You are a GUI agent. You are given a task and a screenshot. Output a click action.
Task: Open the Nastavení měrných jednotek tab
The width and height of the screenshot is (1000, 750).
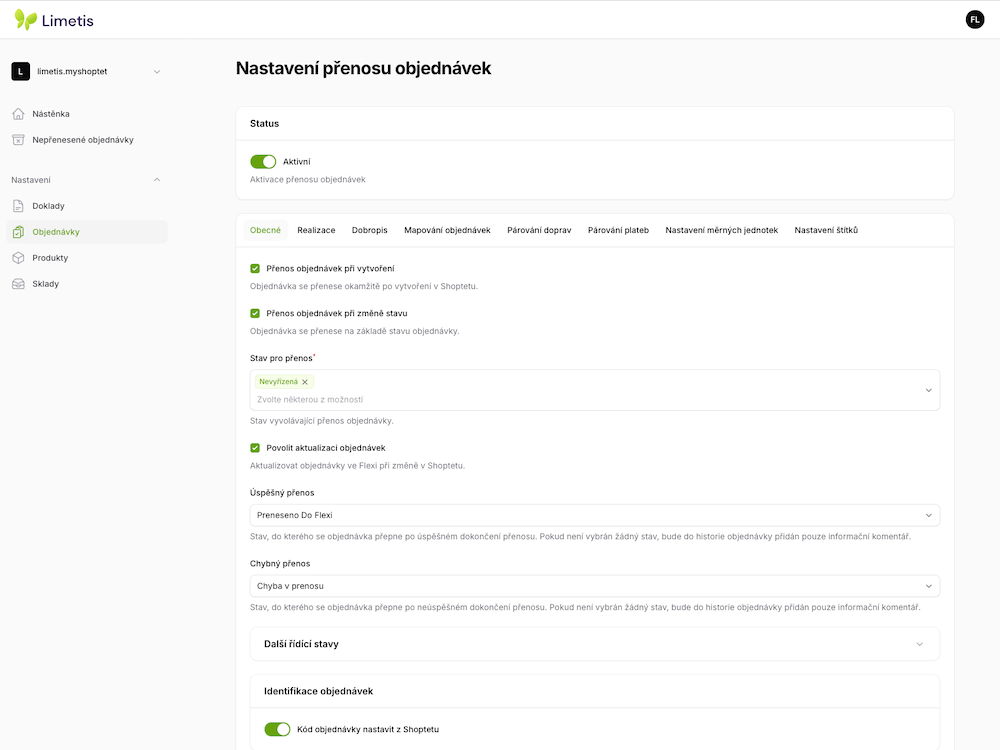721,230
